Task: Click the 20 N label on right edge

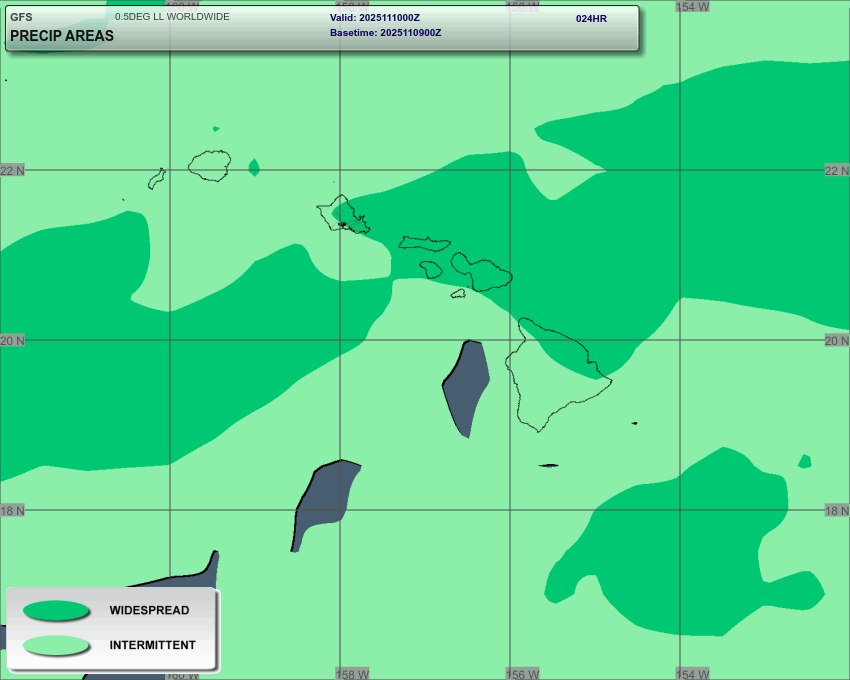Action: 836,341
